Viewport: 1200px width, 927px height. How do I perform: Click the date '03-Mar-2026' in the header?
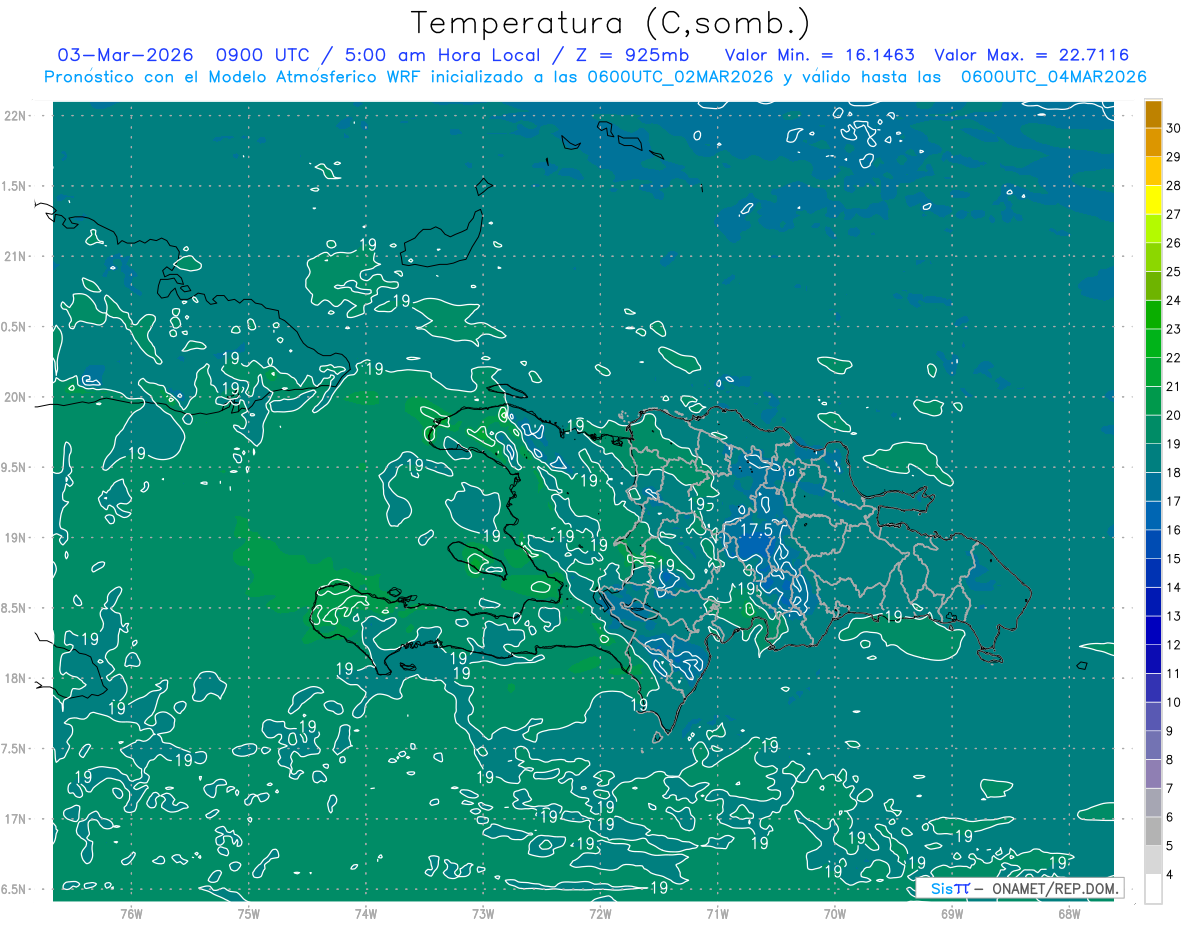pos(125,55)
